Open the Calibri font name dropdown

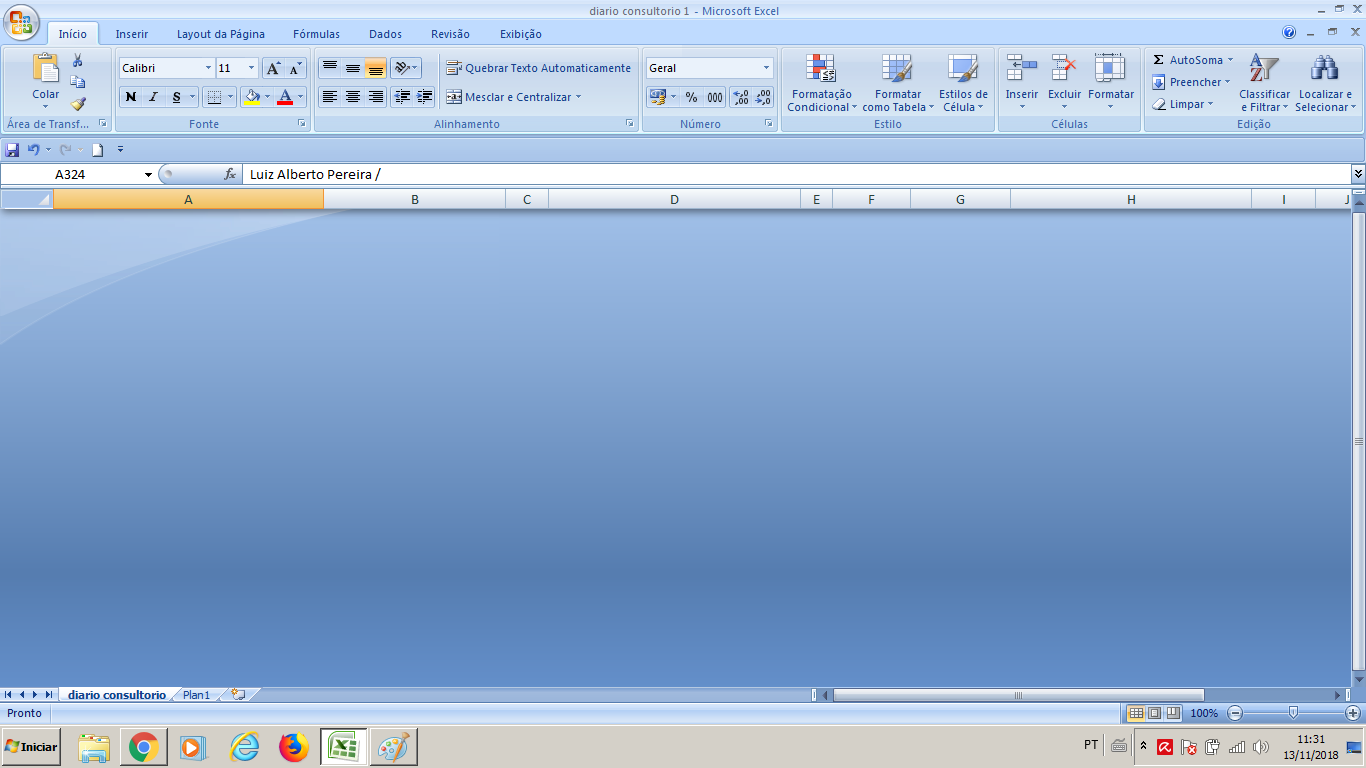(208, 68)
